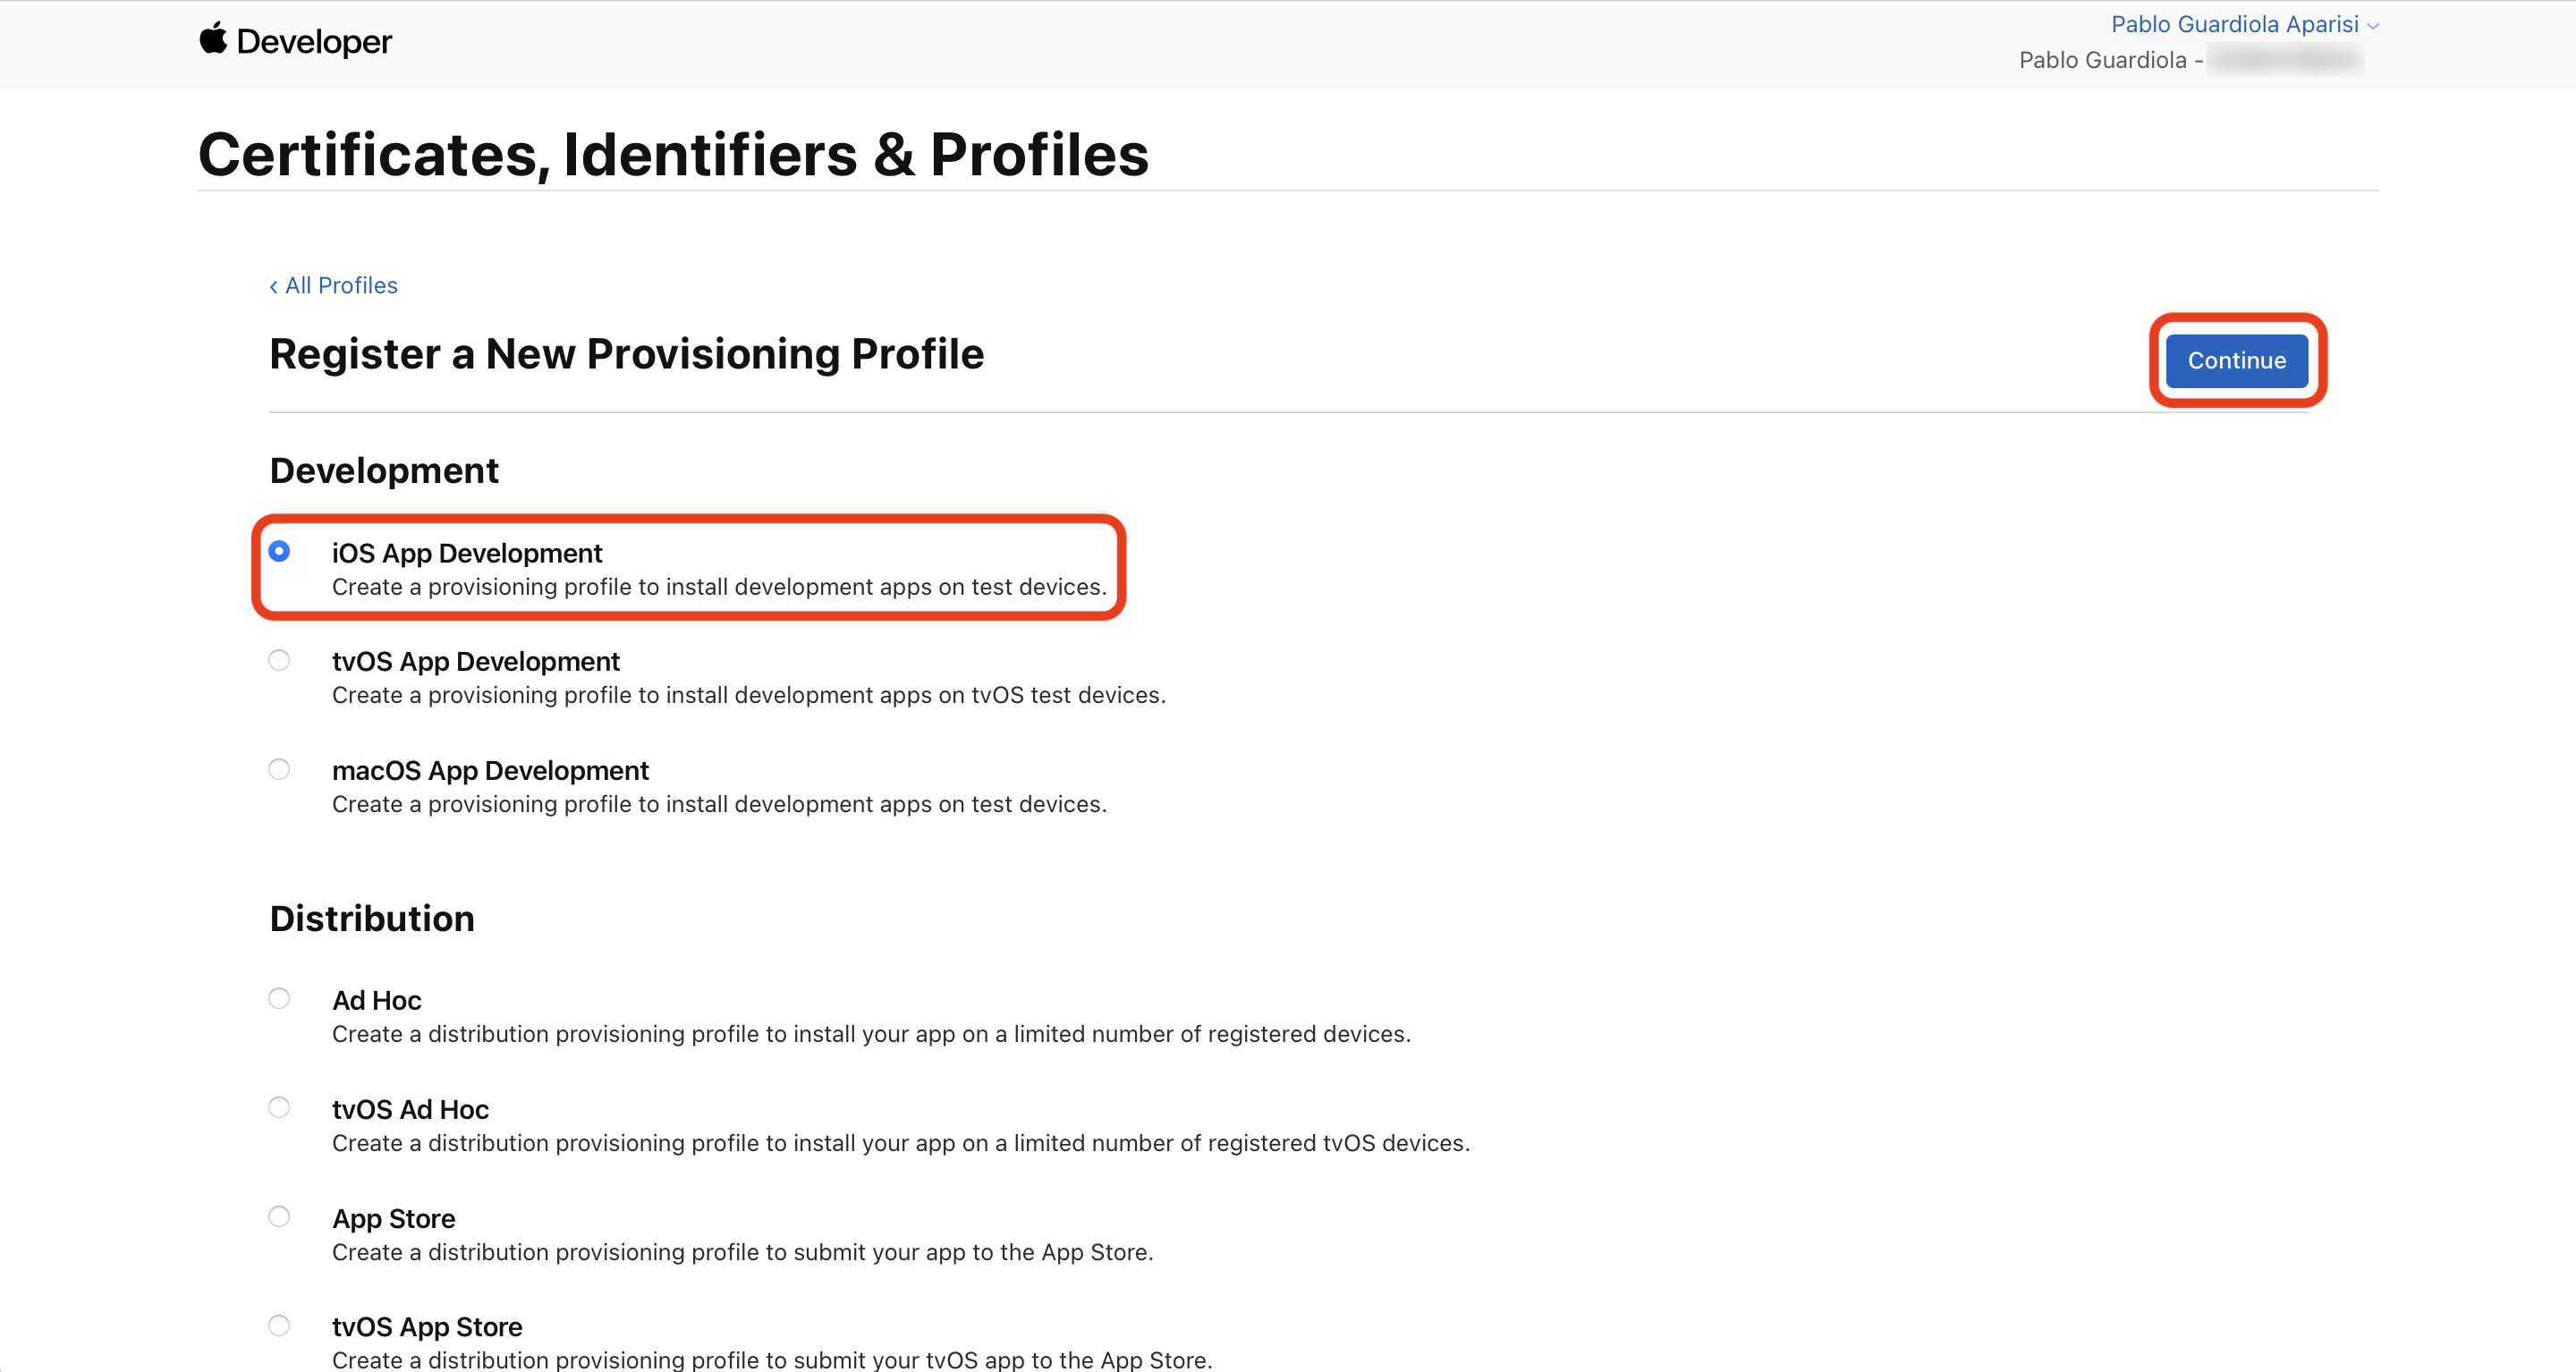Click the iOS App Development label

click(x=467, y=553)
